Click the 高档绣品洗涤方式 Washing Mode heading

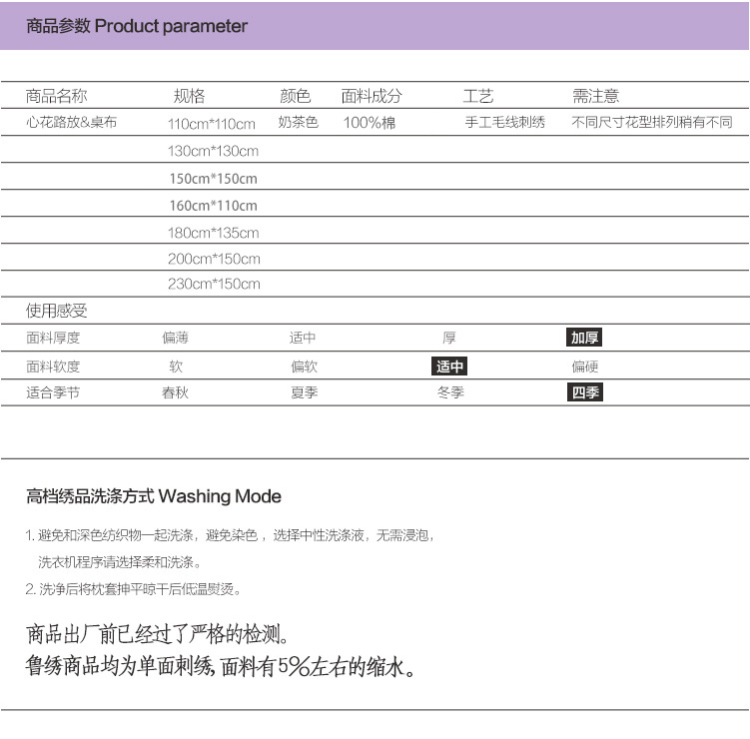point(154,497)
